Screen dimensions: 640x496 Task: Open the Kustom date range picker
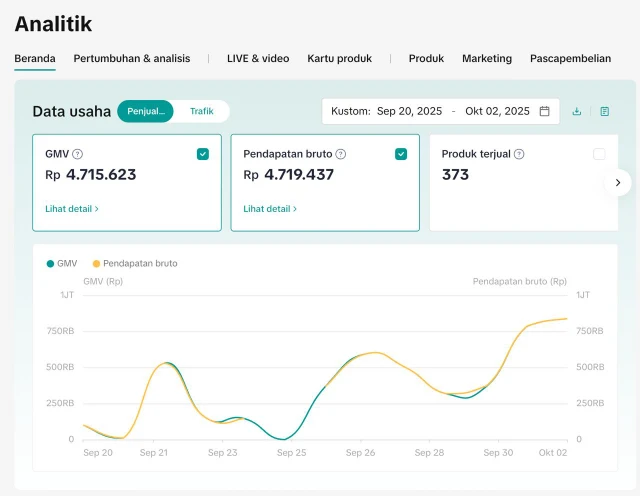(440, 111)
